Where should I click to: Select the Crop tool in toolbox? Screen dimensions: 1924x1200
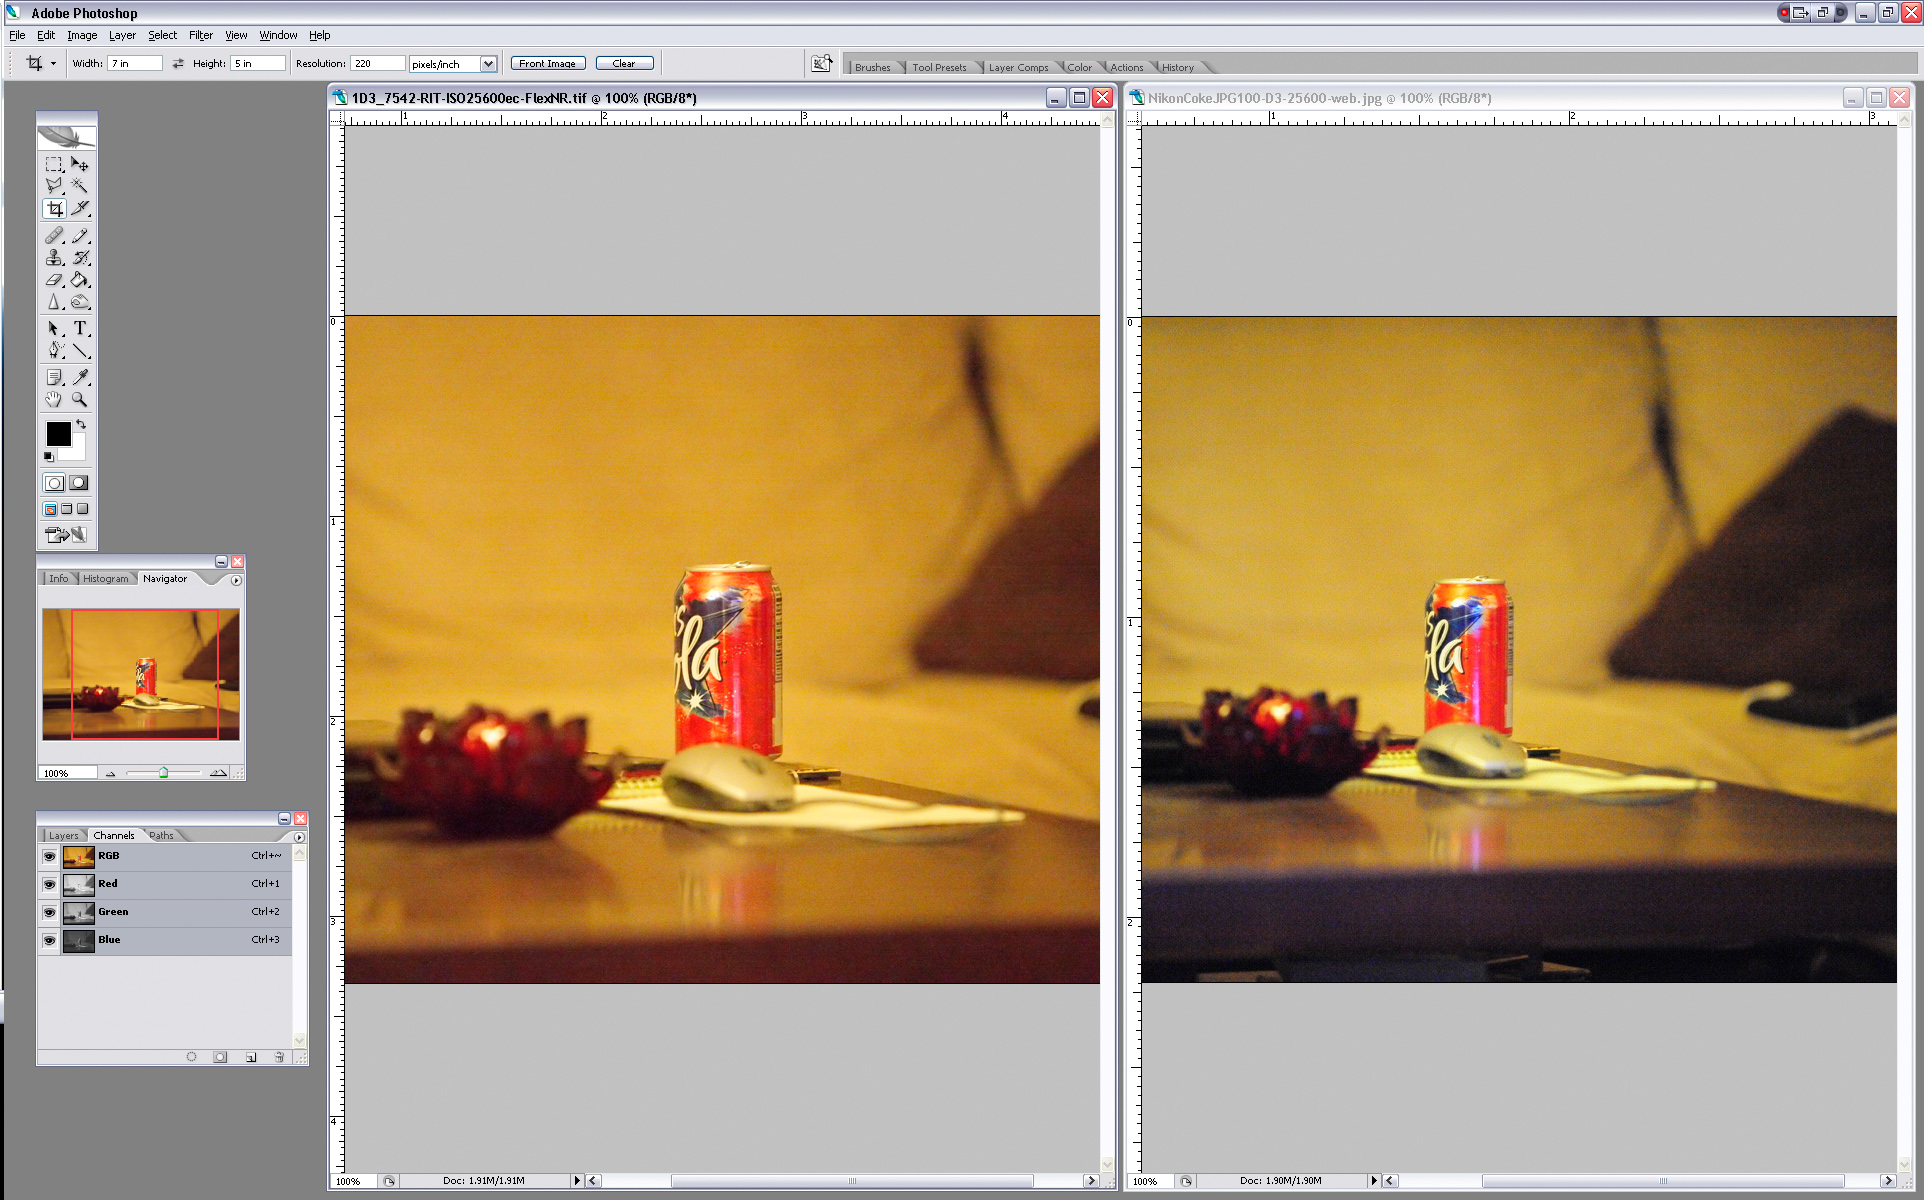click(54, 208)
